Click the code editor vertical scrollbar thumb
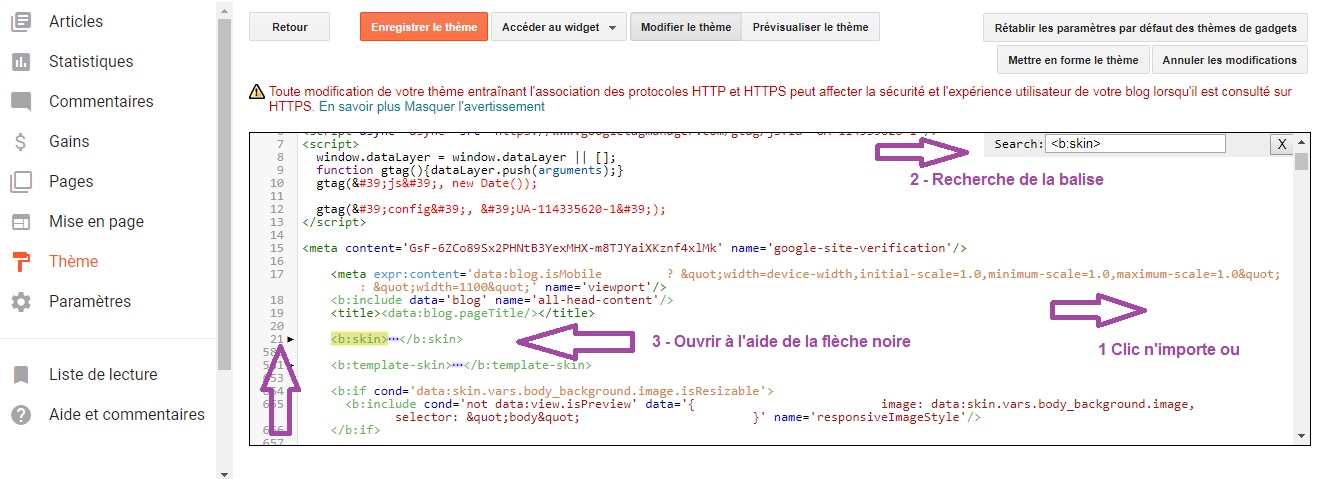 pyautogui.click(x=1301, y=162)
